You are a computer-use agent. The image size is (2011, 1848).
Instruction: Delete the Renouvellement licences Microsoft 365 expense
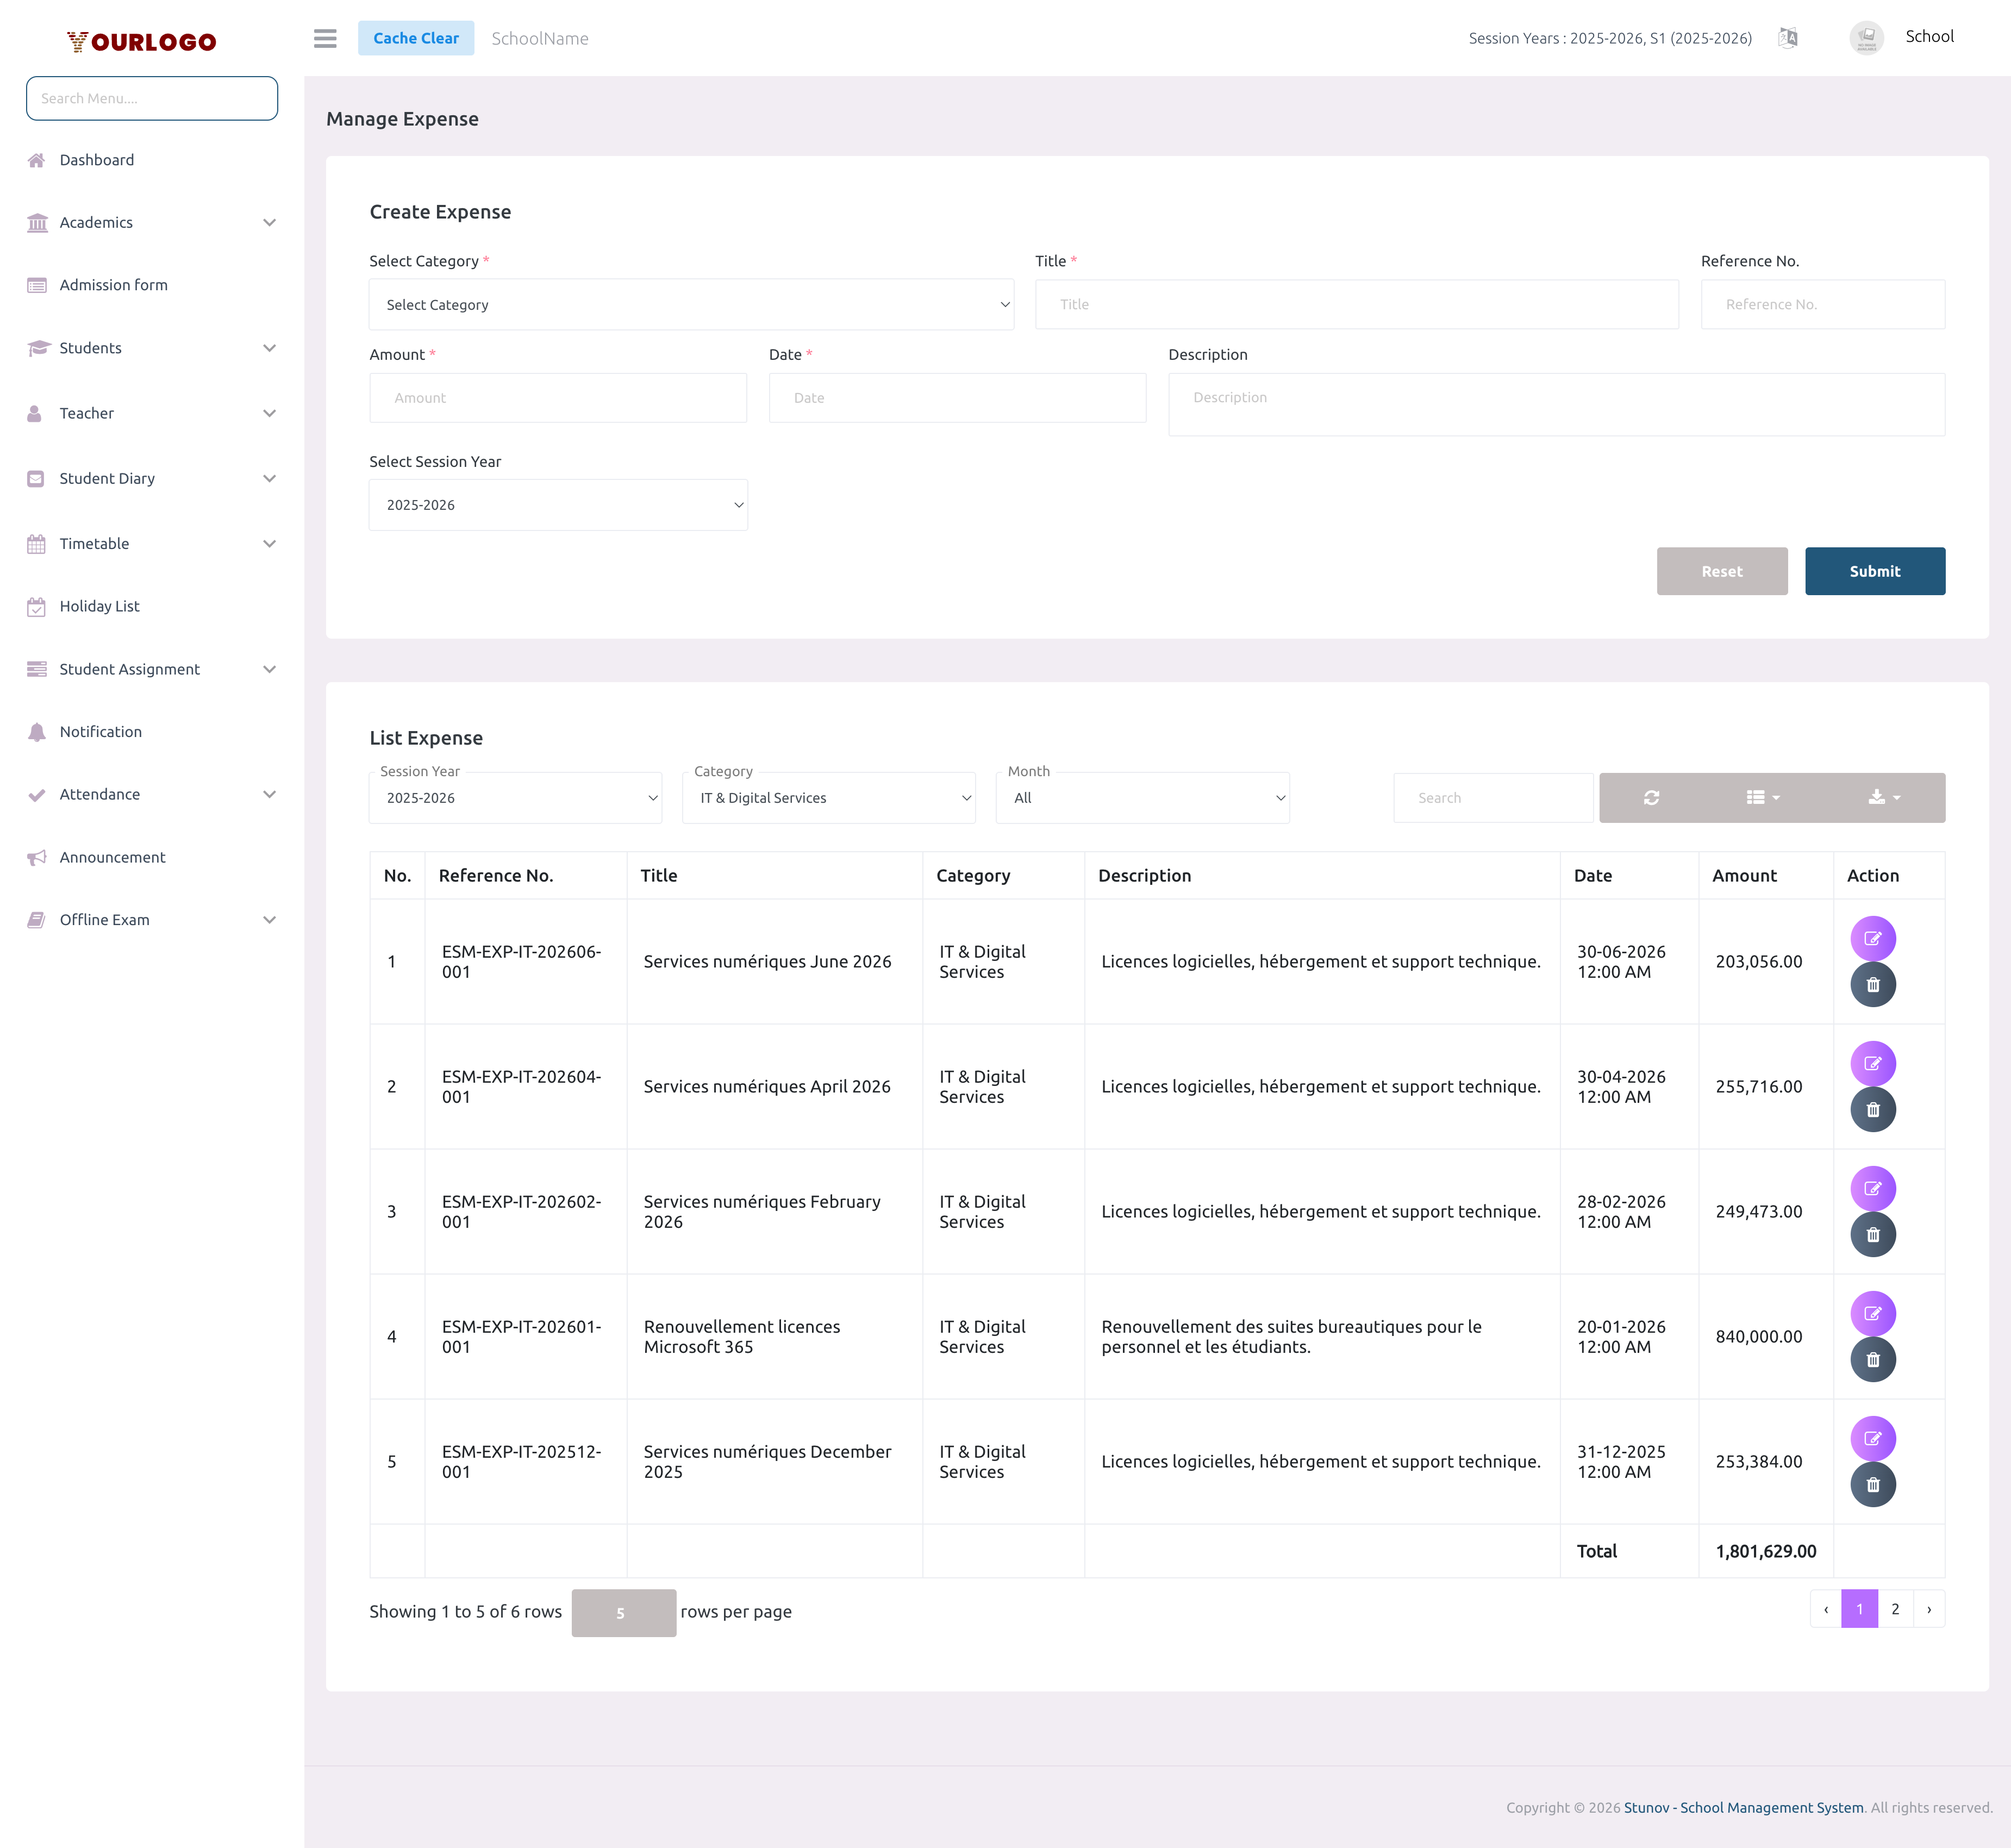[1873, 1359]
